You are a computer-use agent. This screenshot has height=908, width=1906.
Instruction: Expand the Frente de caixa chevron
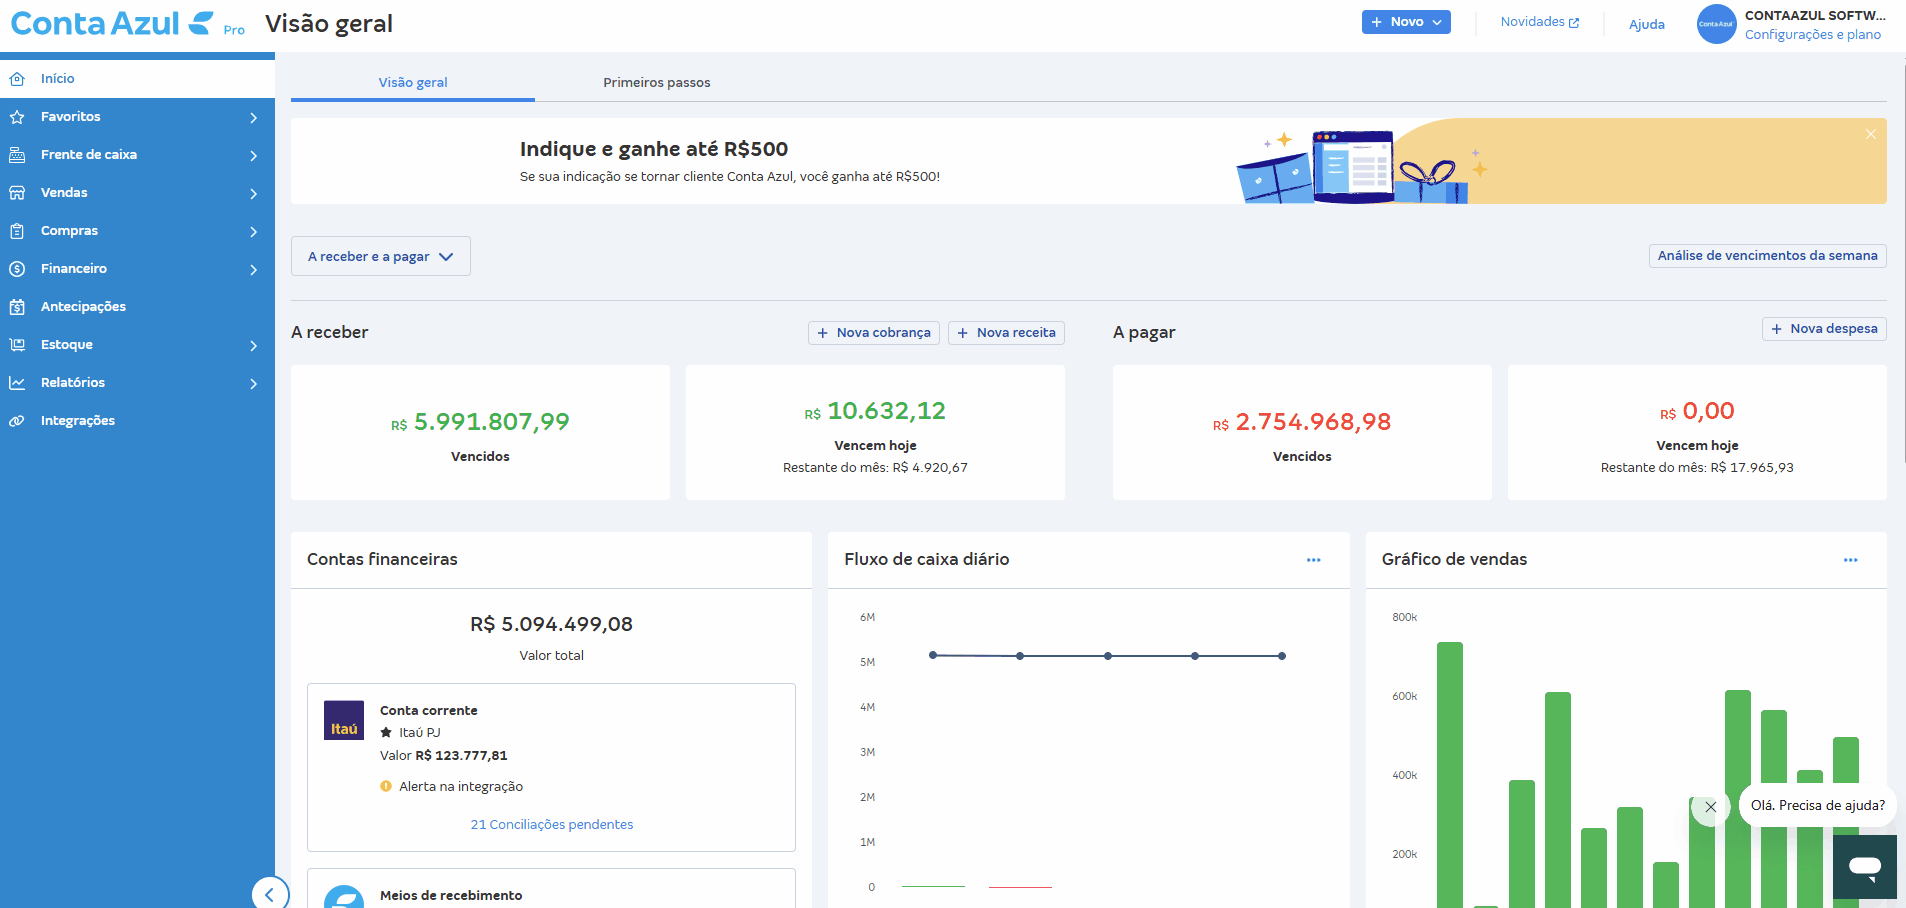[x=253, y=156]
